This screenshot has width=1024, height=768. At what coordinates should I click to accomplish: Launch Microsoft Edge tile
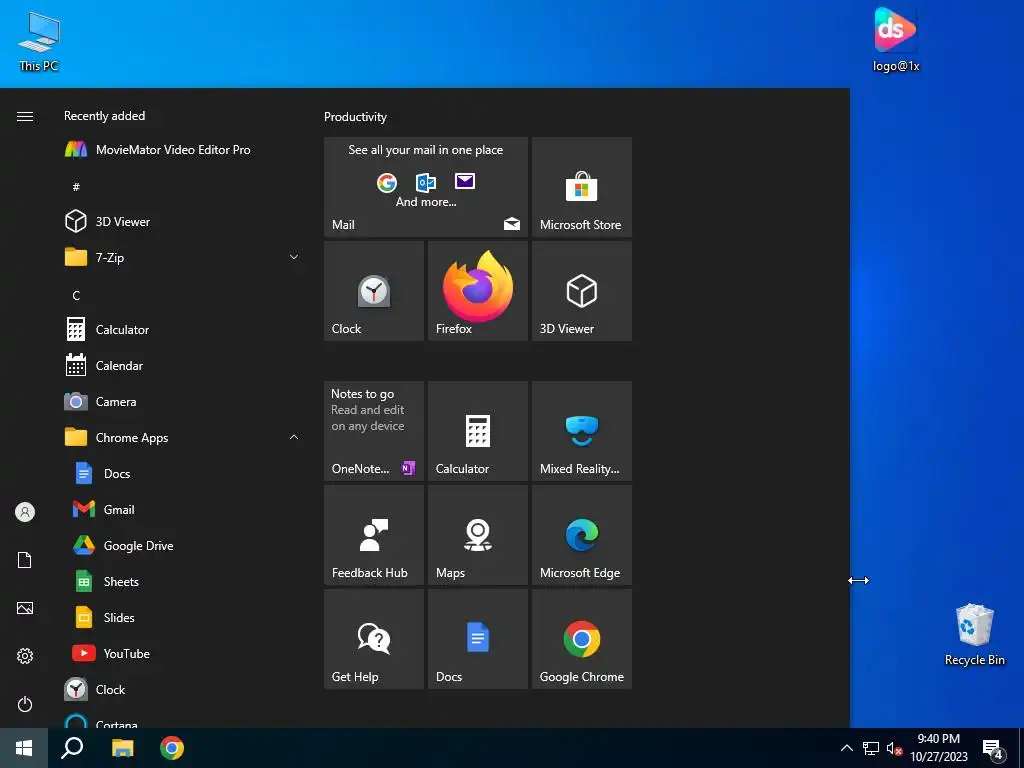click(x=582, y=535)
